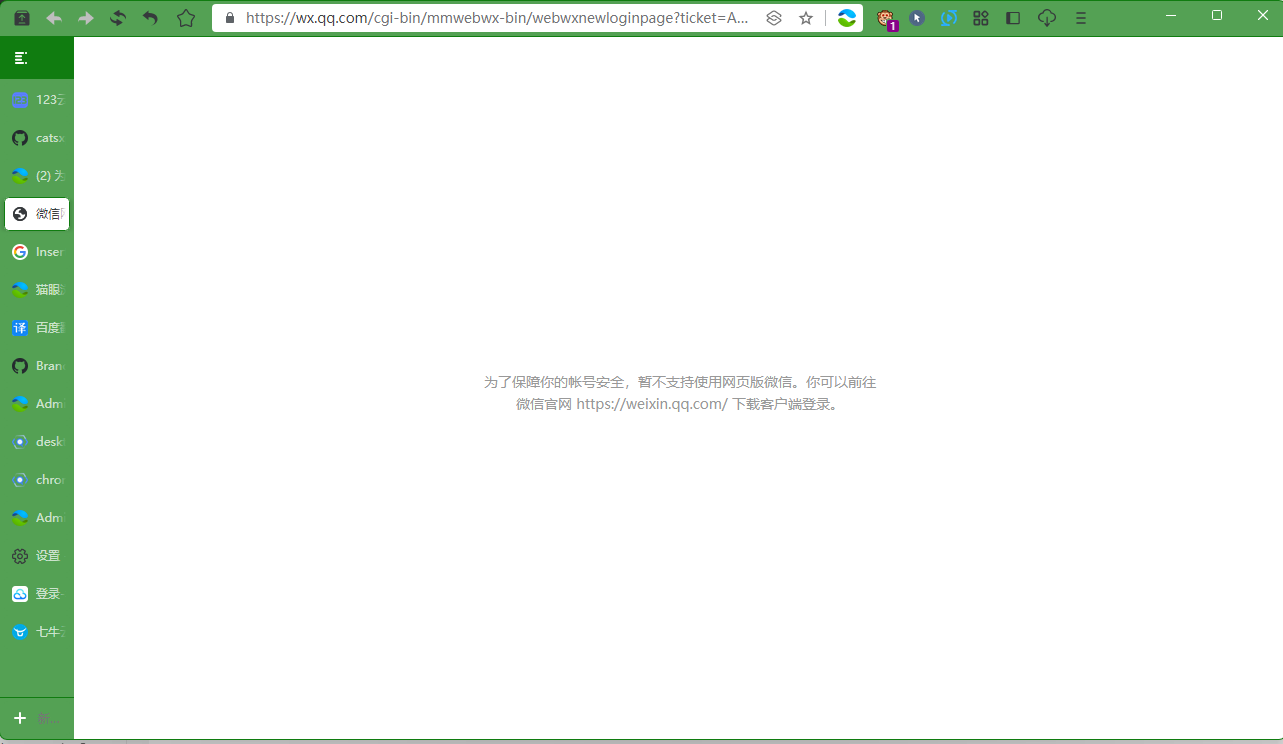Focus the wx.qq.com address bar
The height and width of the screenshot is (744, 1283).
click(497, 18)
